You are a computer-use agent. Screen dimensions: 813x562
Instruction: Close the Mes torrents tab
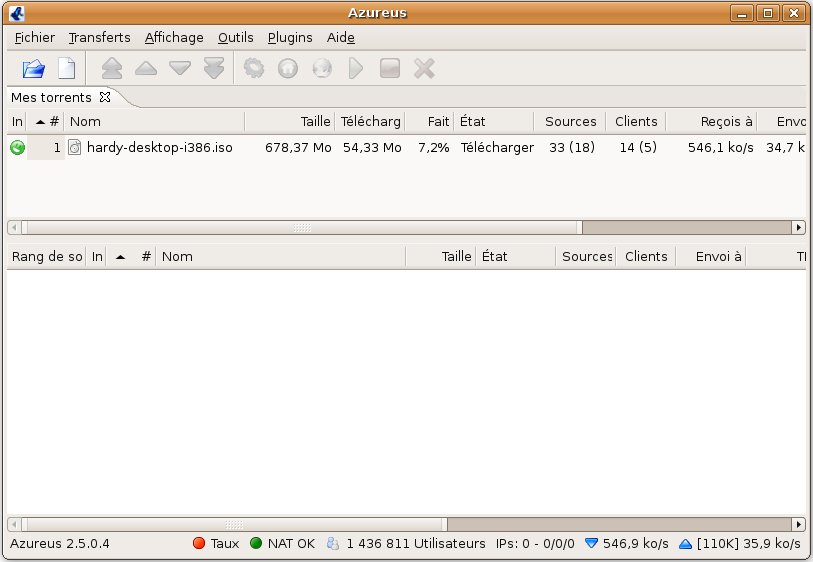point(105,97)
